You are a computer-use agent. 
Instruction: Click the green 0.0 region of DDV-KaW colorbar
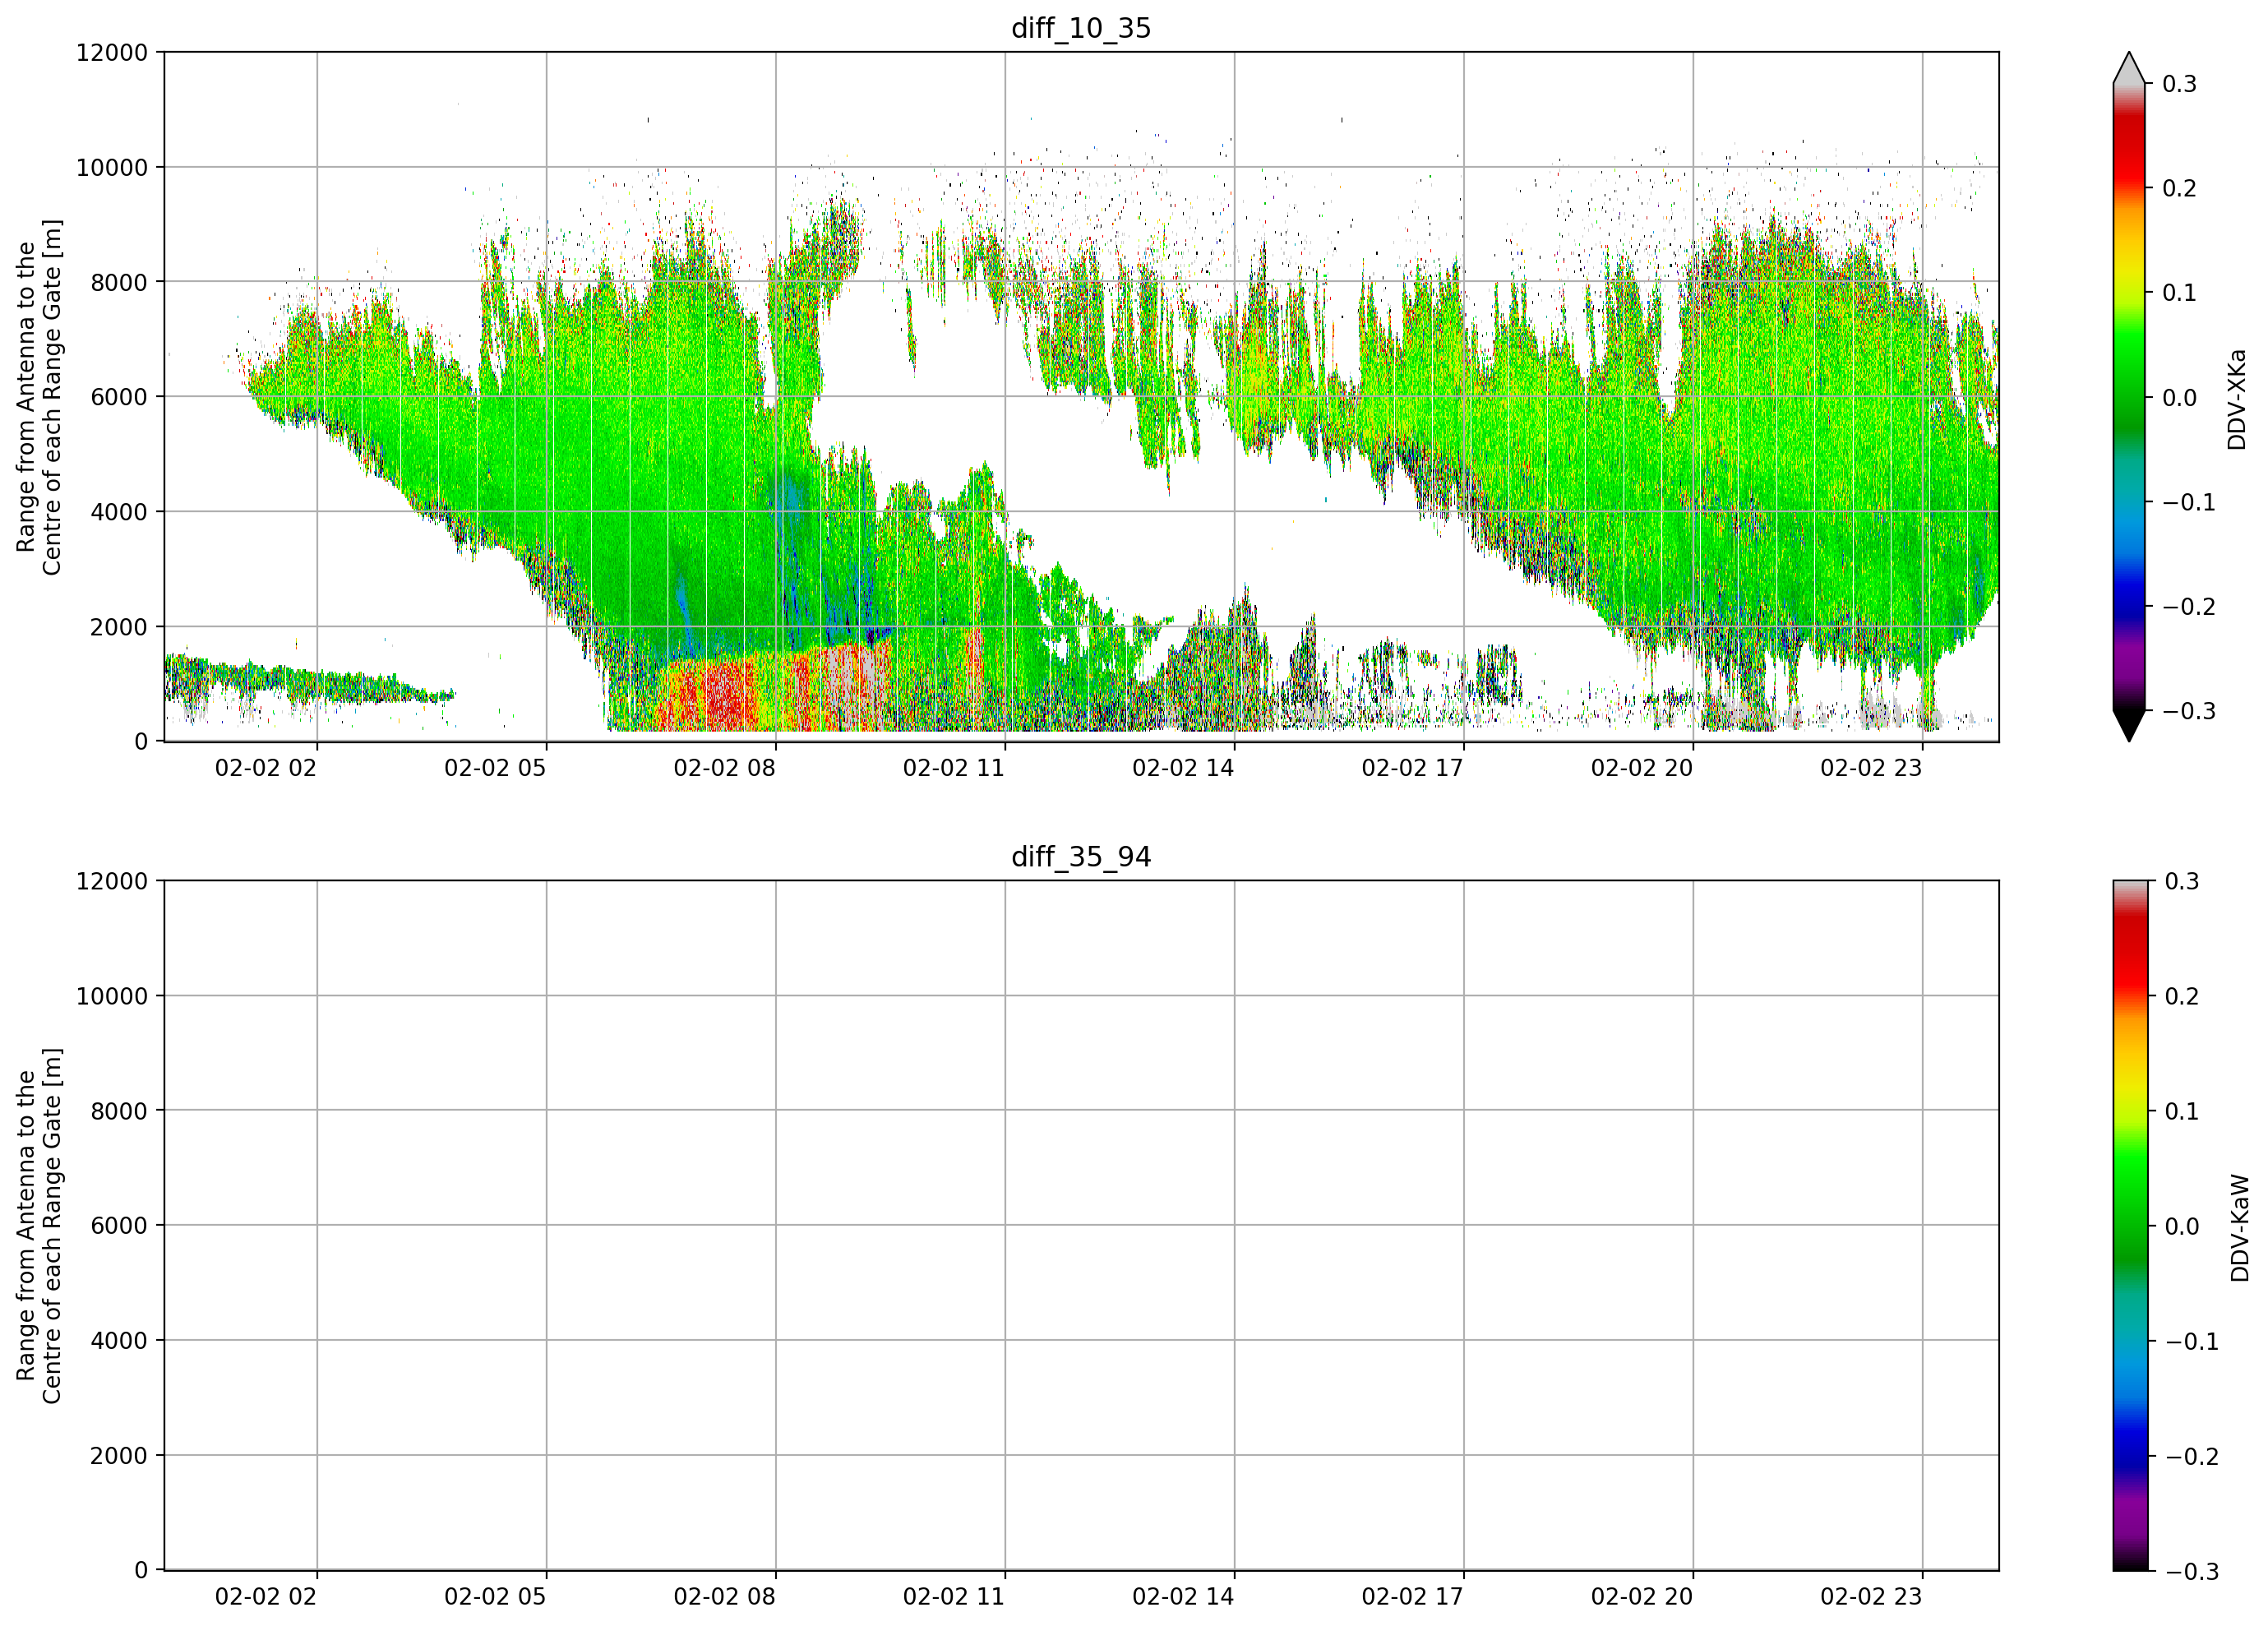coord(2130,1226)
